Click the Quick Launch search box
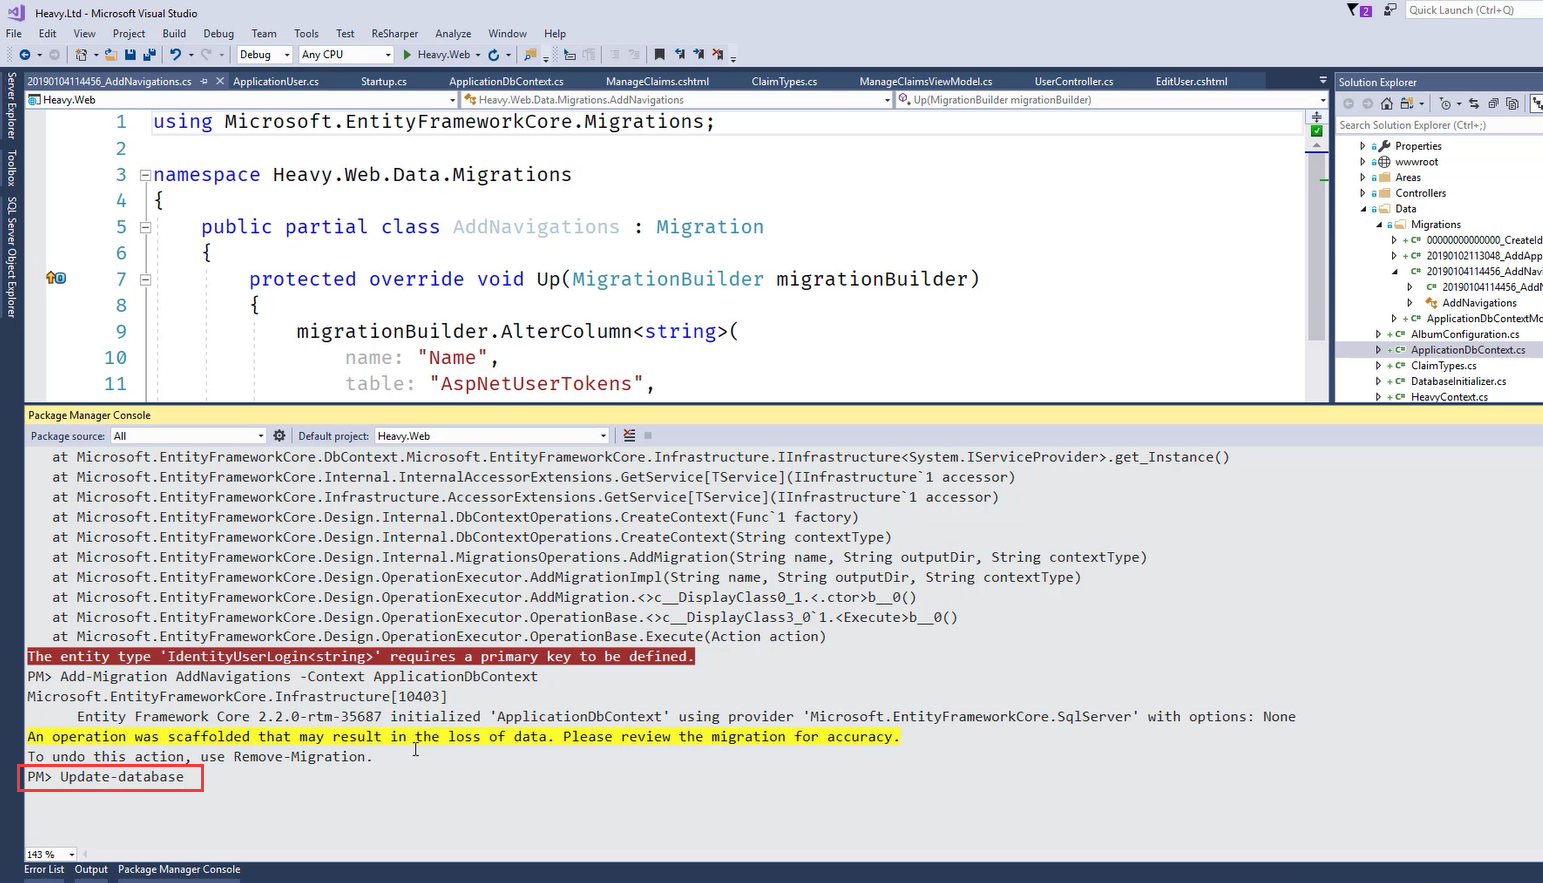Screen dimensions: 1543x883 point(1472,10)
